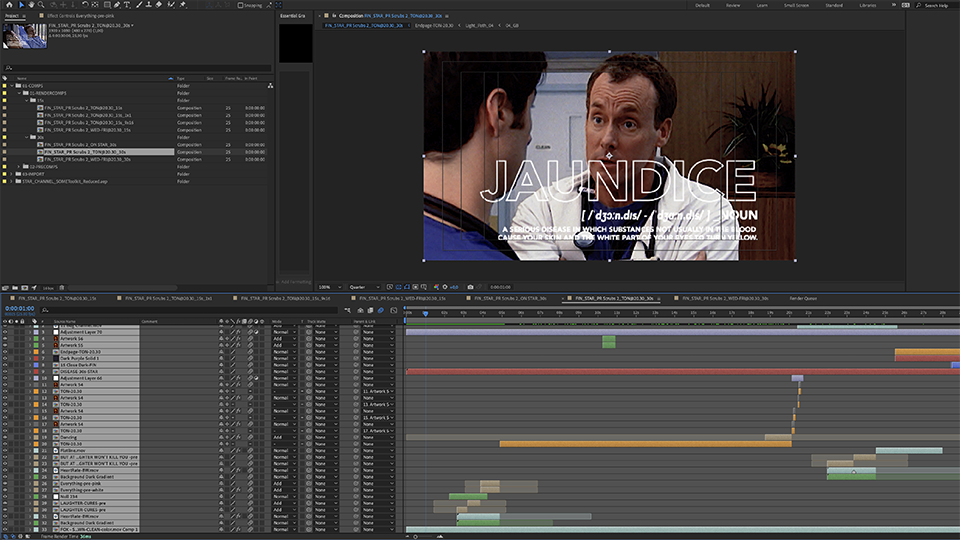Viewport: 960px width, 540px height.
Task: Open project flowchart view icon
Action: pos(270,86)
